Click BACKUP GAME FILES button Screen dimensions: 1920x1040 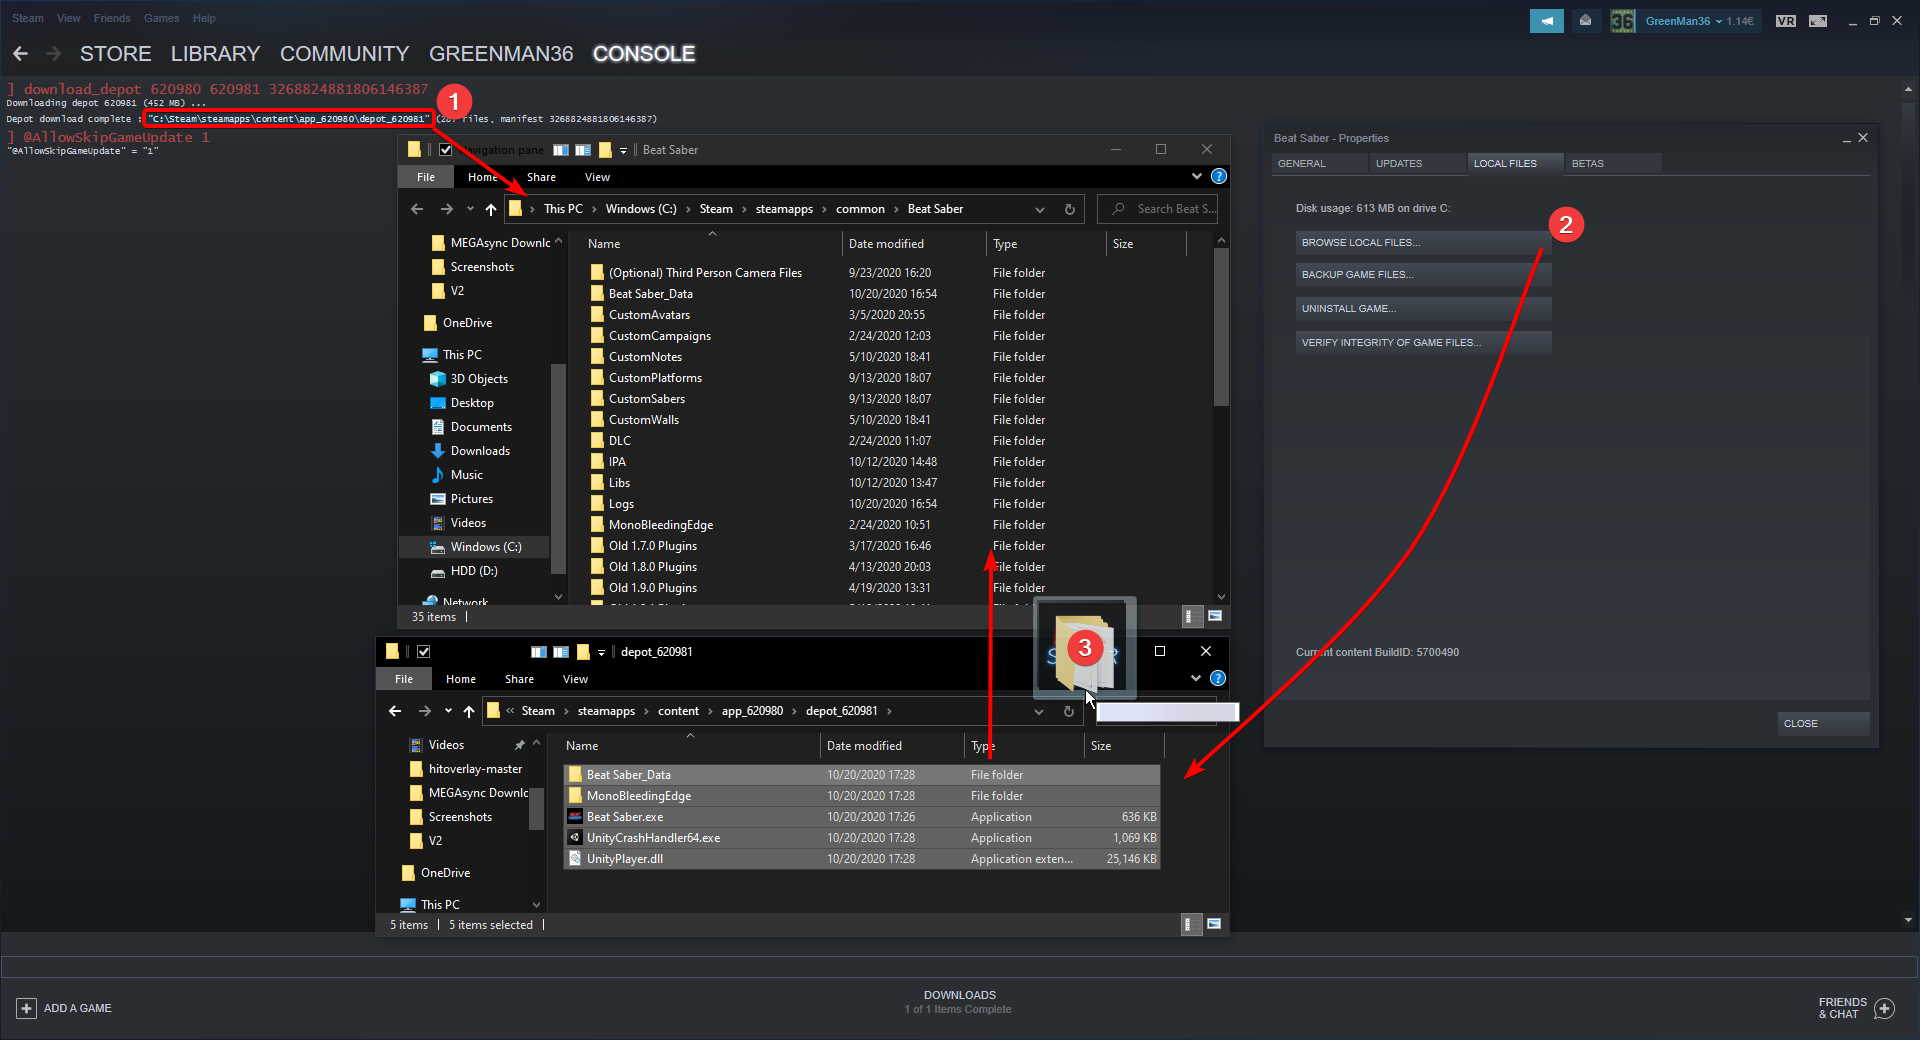(1424, 275)
